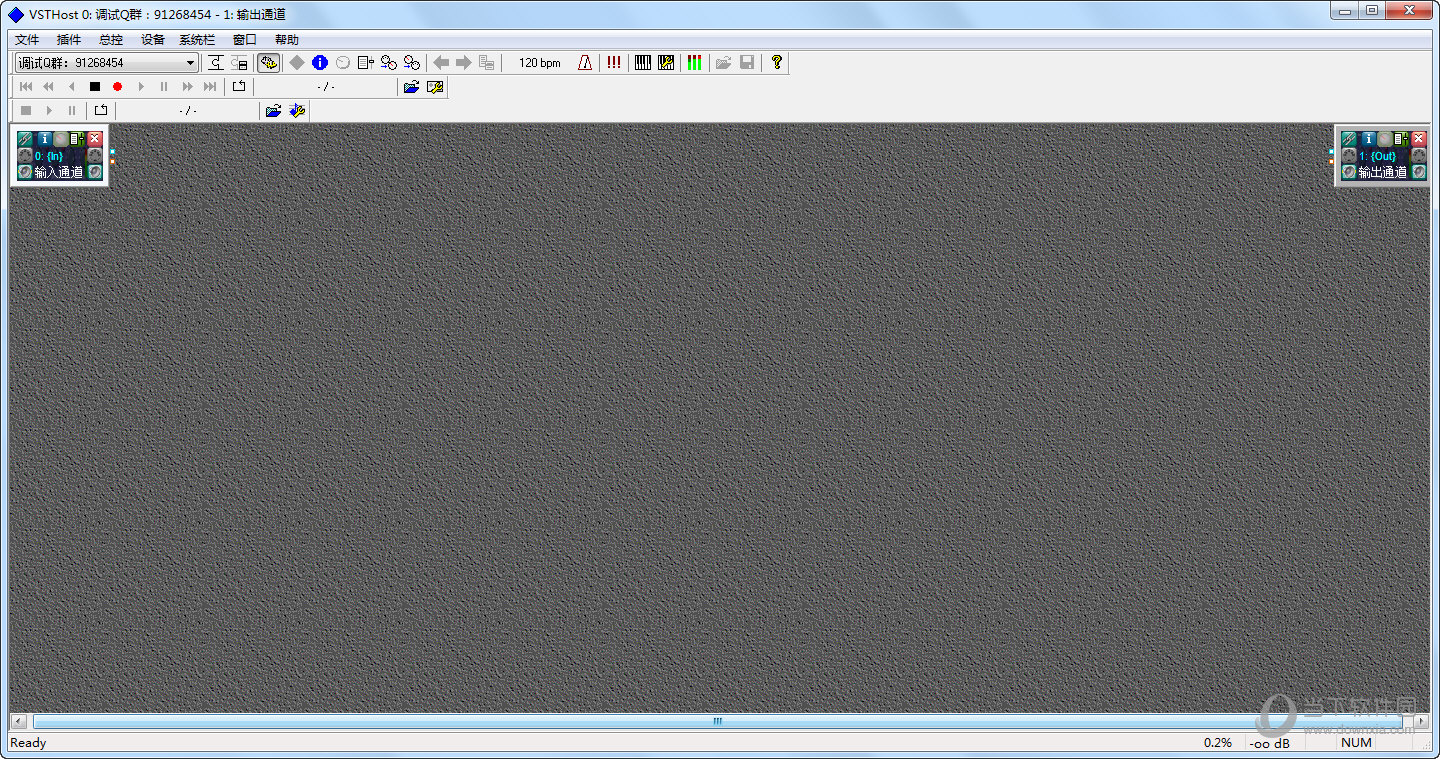Click the blue plugin information icon in the toolbar
Image resolution: width=1440 pixels, height=759 pixels.
(320, 62)
